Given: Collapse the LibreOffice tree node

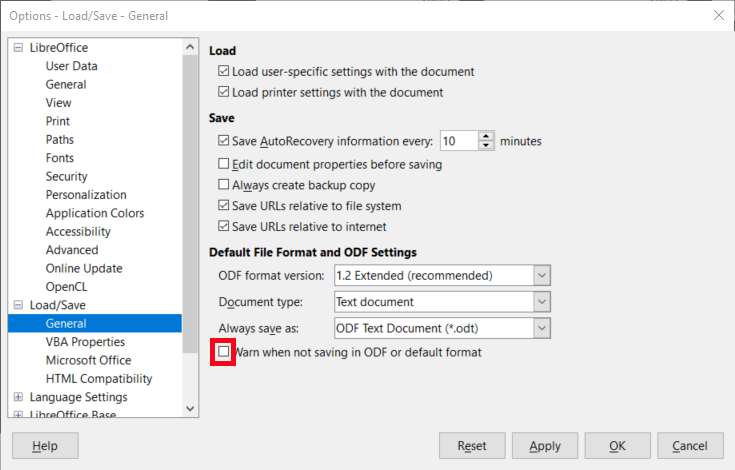Looking at the screenshot, I should point(18,48).
